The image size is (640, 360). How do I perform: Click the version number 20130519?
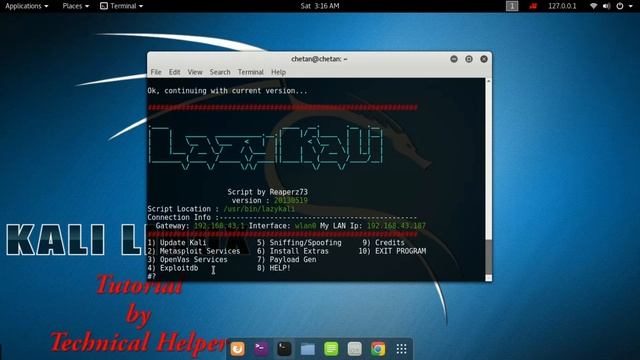point(291,200)
